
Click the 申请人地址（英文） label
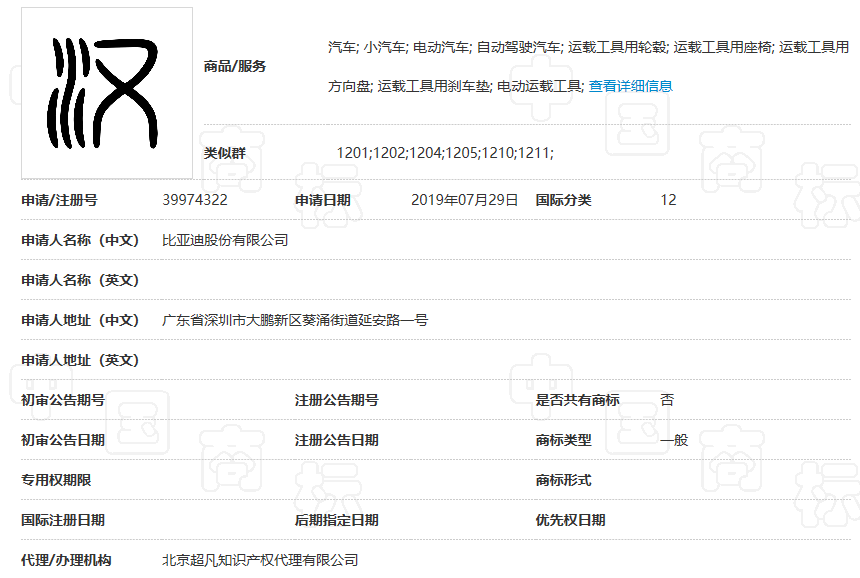pyautogui.click(x=80, y=360)
